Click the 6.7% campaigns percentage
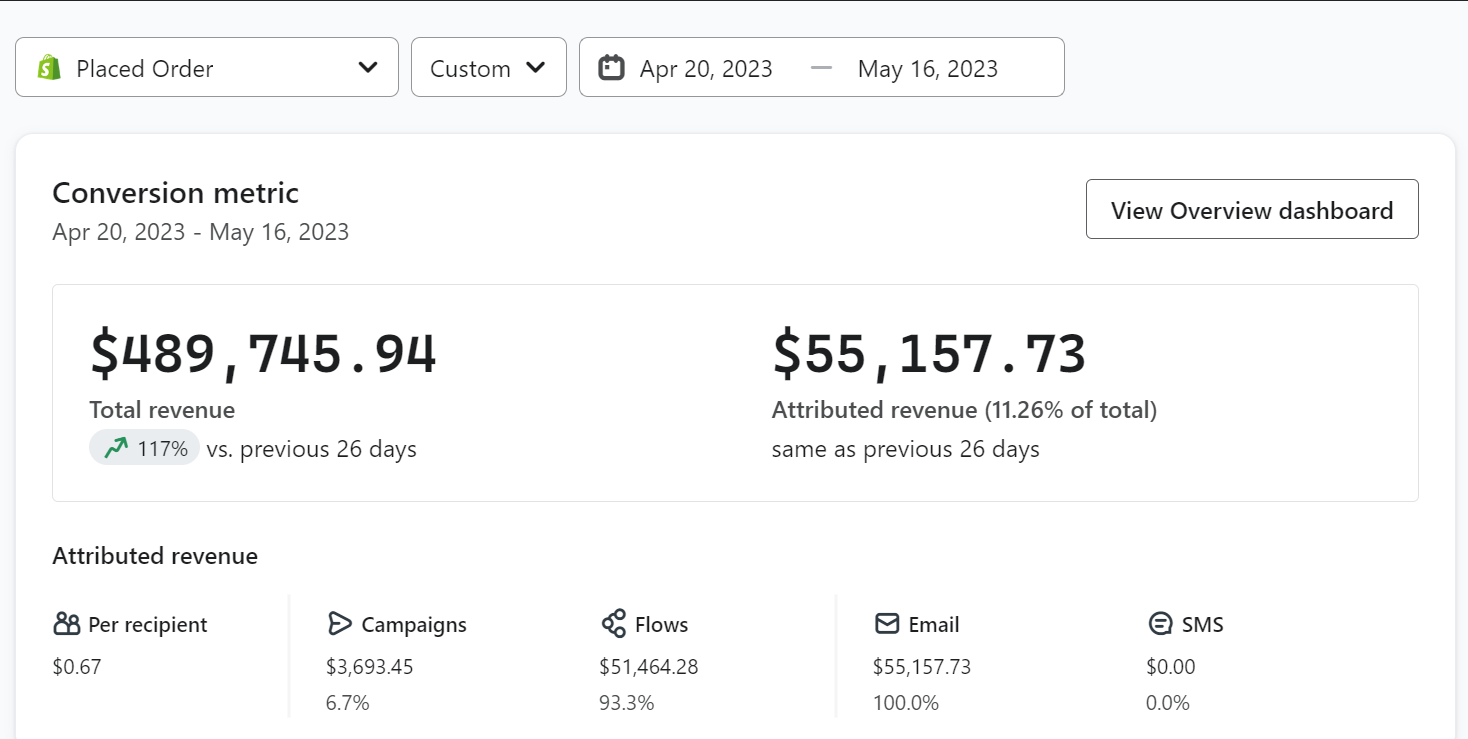Screen dimensions: 1468x739 coord(348,703)
